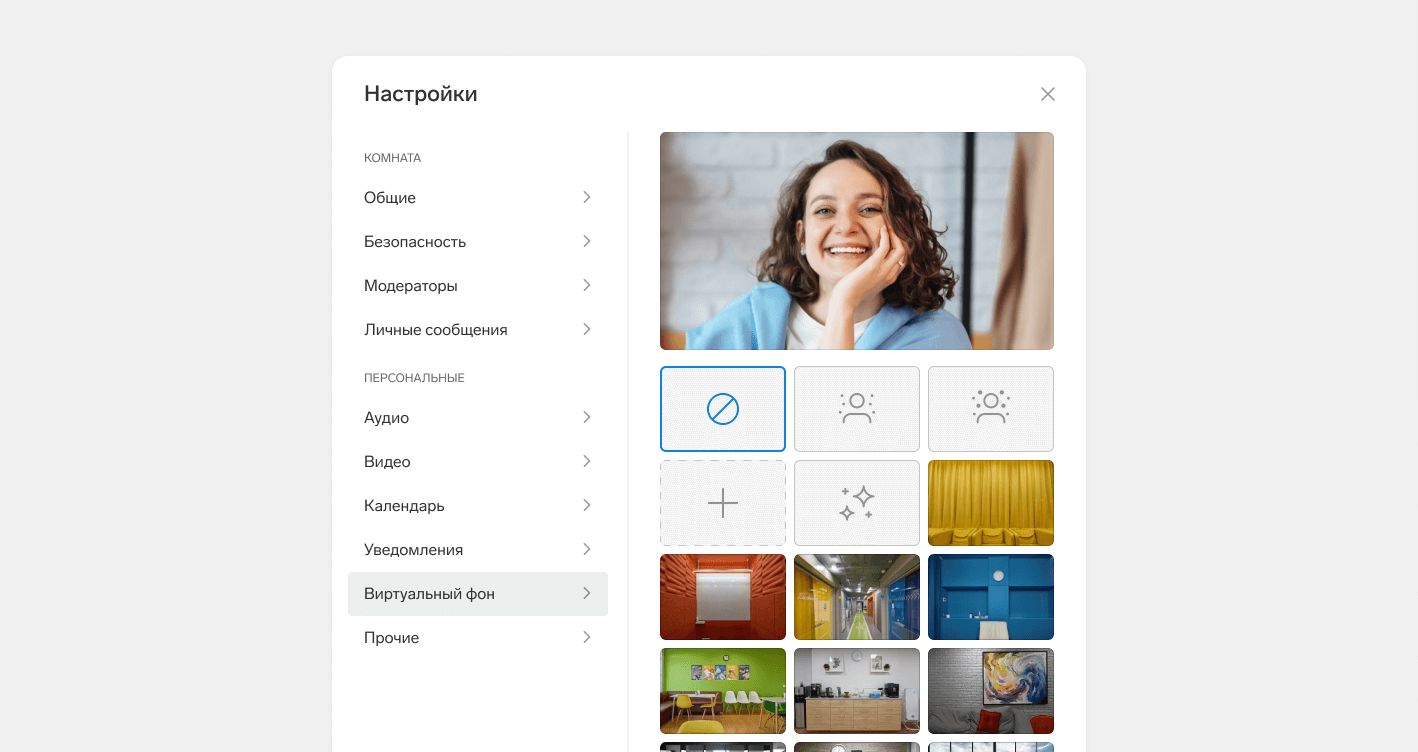Select the wooden counter kitchen background
Viewport: 1418px width, 752px height.
[x=857, y=691]
